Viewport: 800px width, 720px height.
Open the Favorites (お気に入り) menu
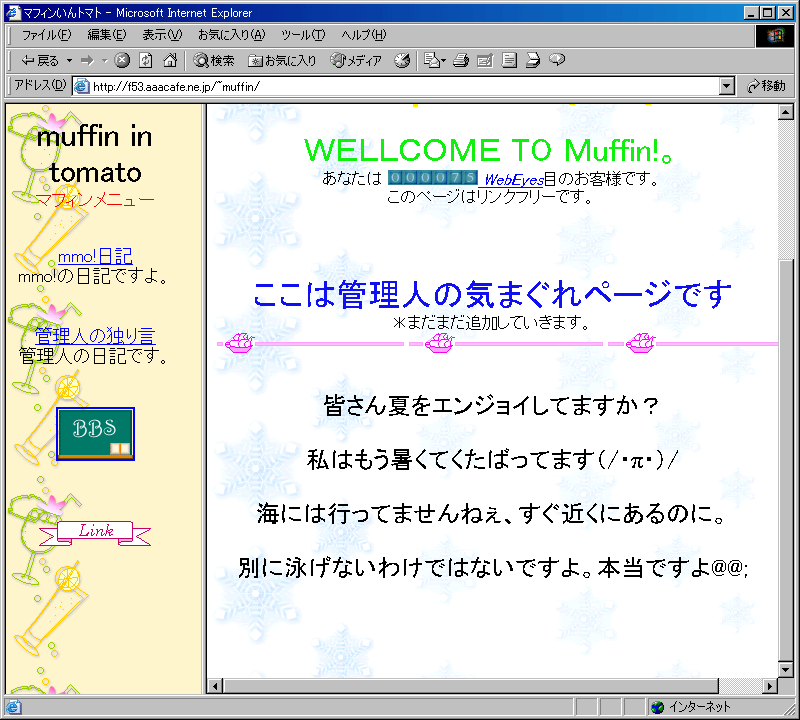(232, 35)
